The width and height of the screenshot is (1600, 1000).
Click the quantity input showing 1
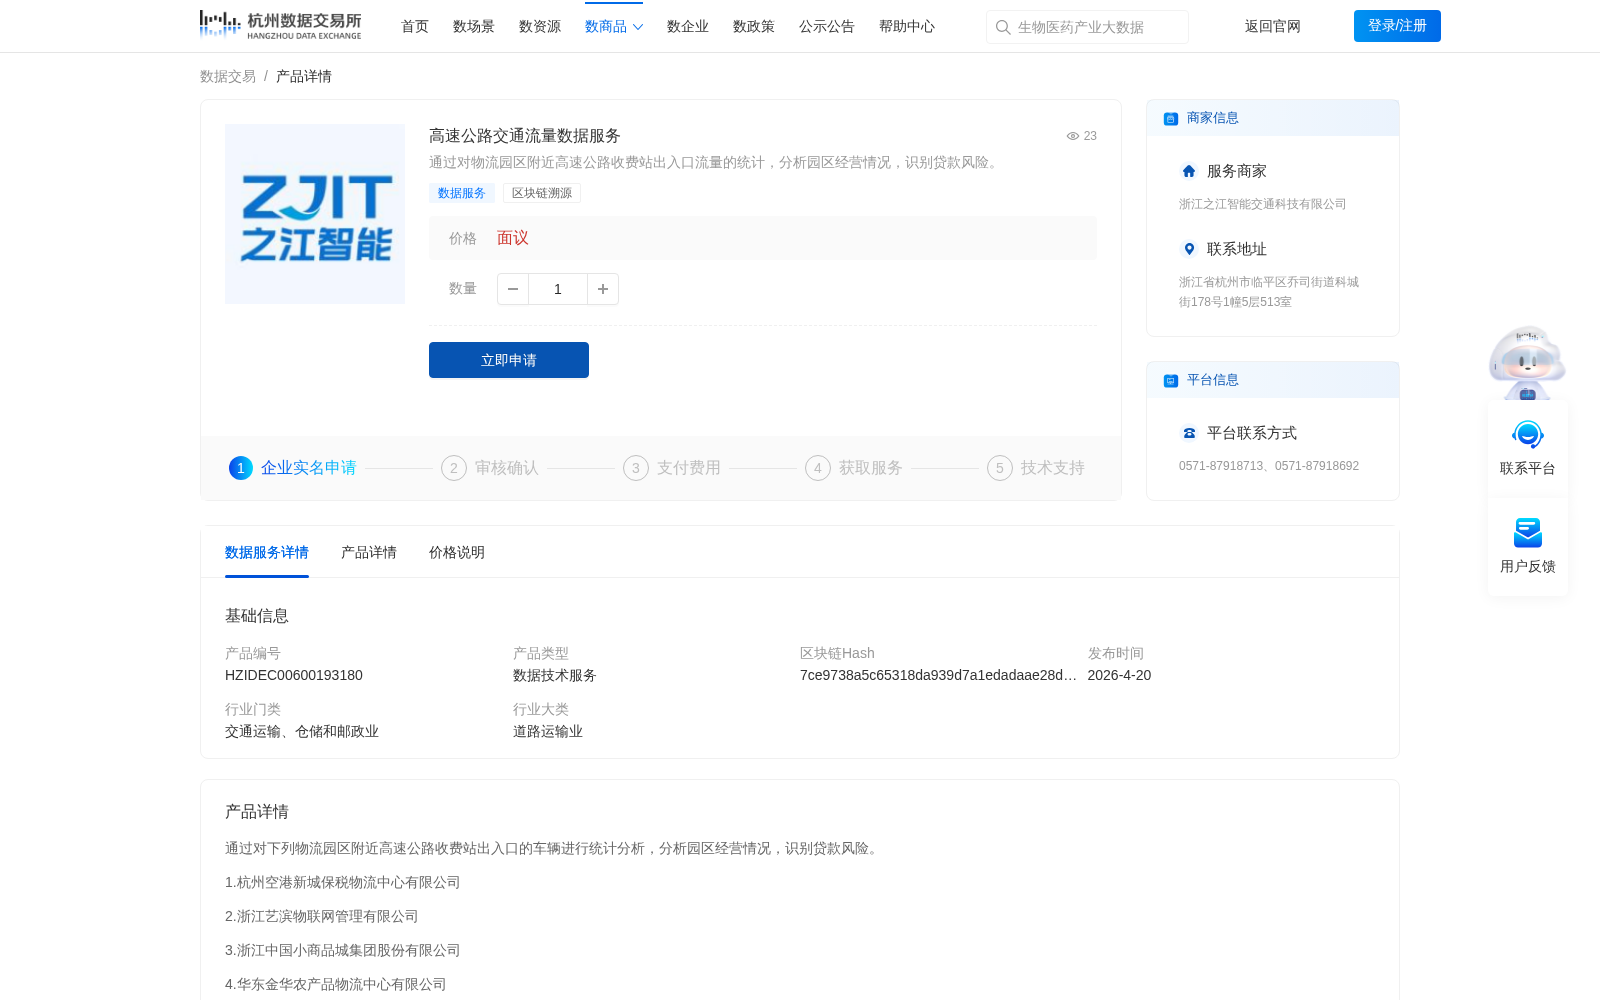coord(558,289)
